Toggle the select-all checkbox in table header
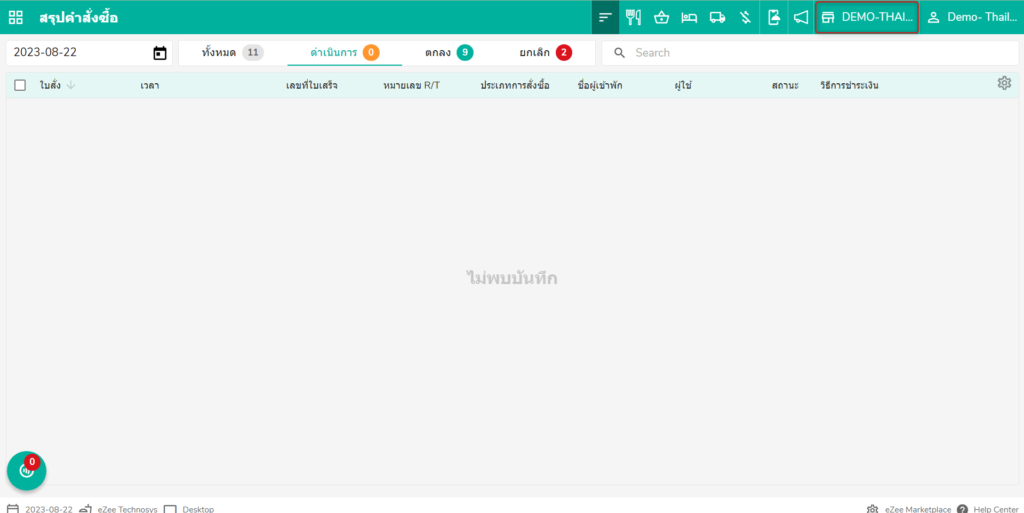This screenshot has height=513, width=1024. (x=20, y=86)
